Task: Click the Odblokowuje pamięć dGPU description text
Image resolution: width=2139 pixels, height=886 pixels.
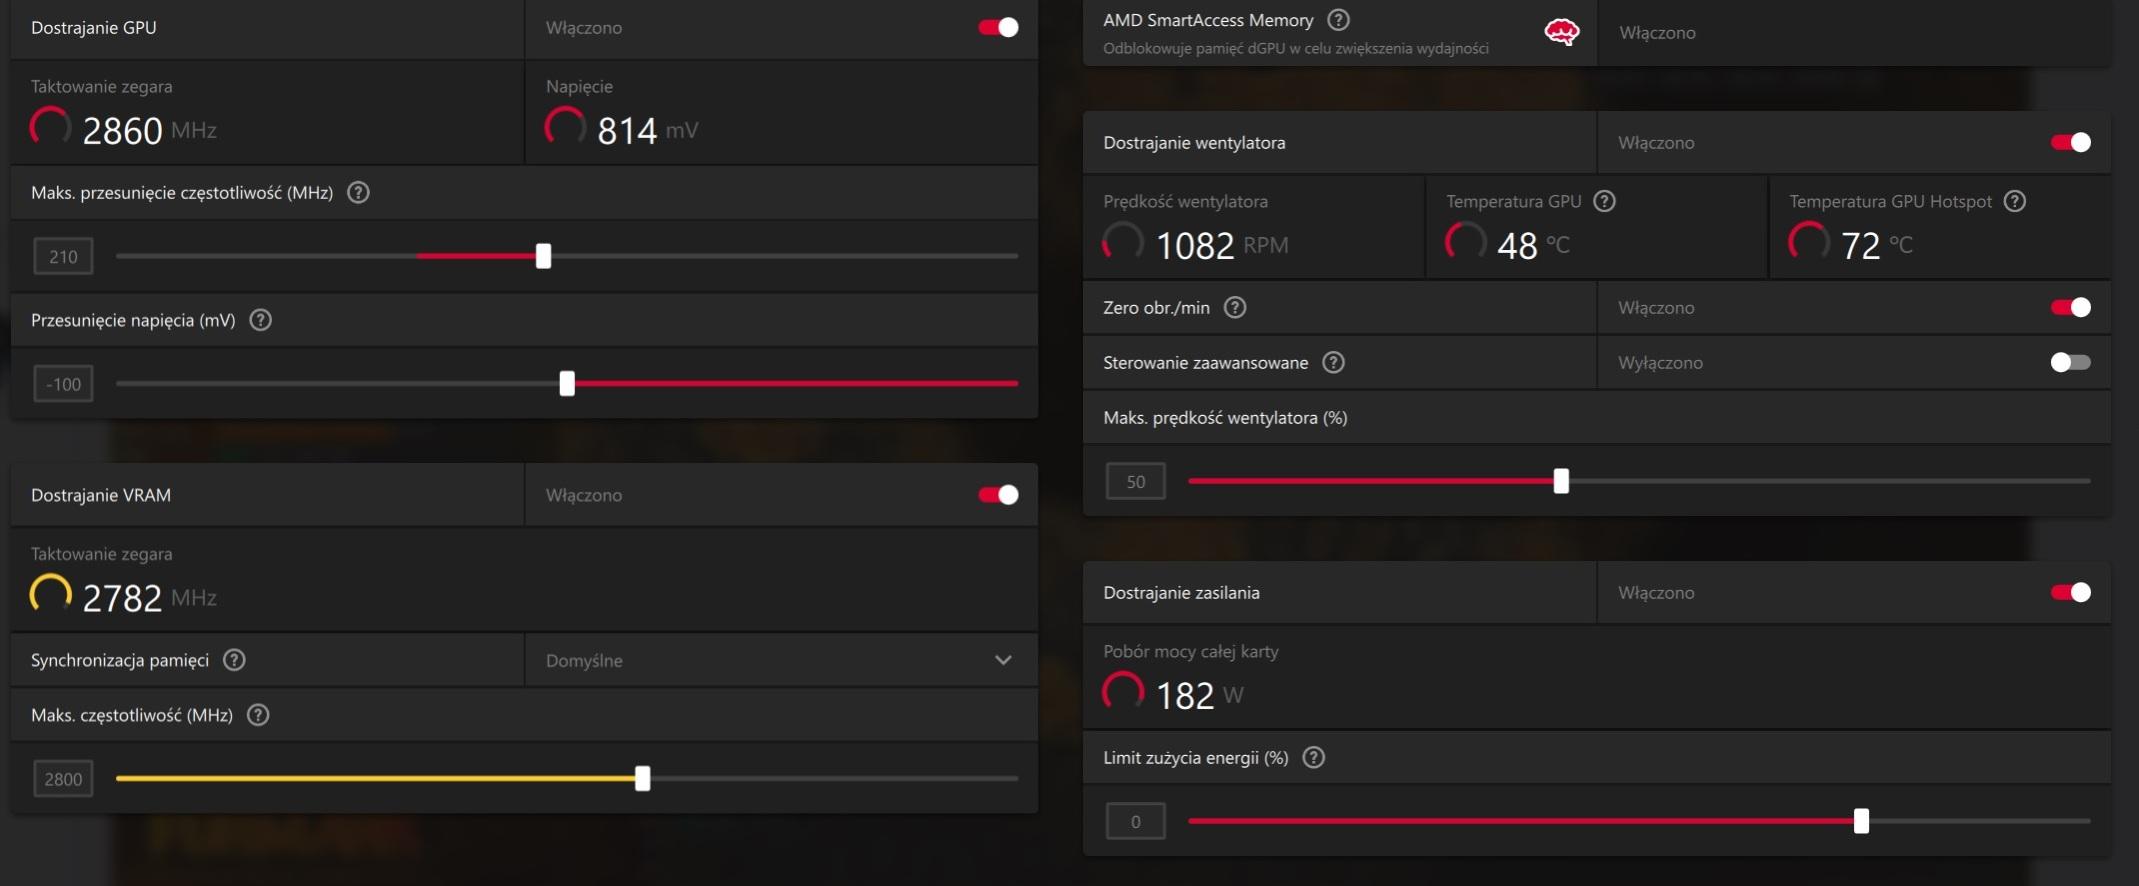Action: point(1296,49)
